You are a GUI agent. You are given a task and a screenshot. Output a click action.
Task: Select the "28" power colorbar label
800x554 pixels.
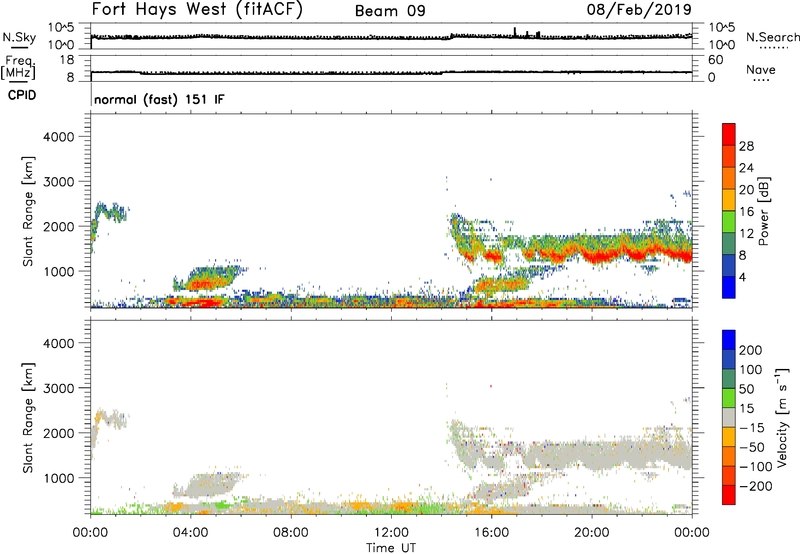pos(746,146)
